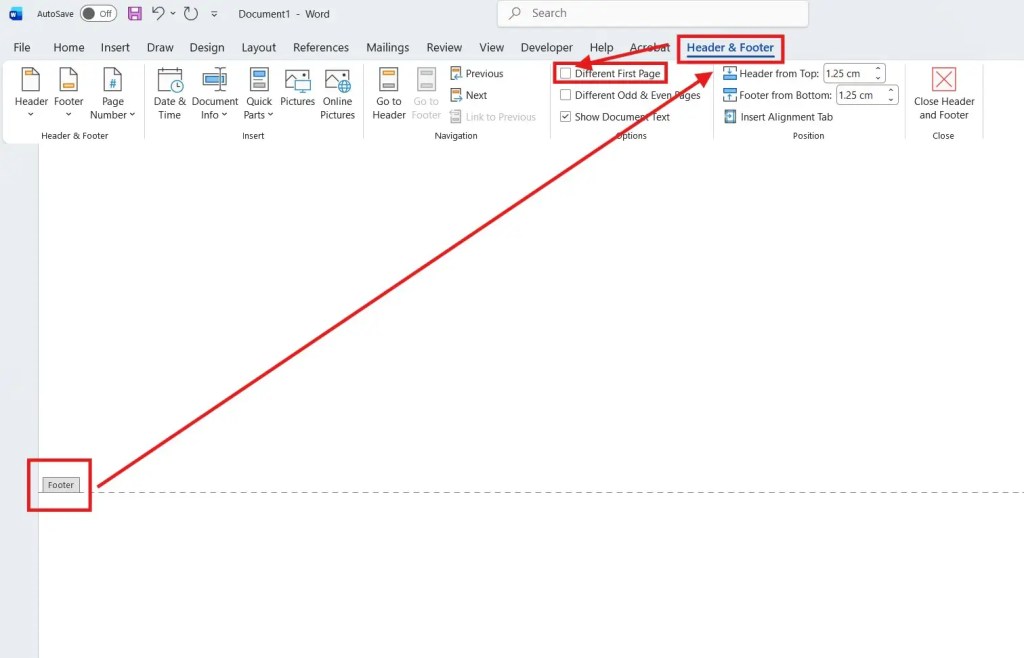Save the document from the Quick Access Toolbar
The height and width of the screenshot is (658, 1024).
[135, 13]
